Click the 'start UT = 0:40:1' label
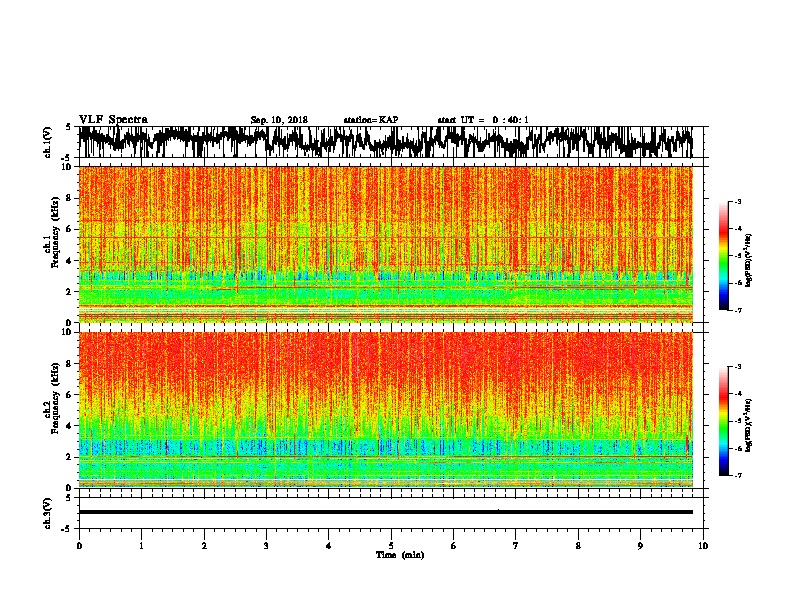 coord(483,120)
